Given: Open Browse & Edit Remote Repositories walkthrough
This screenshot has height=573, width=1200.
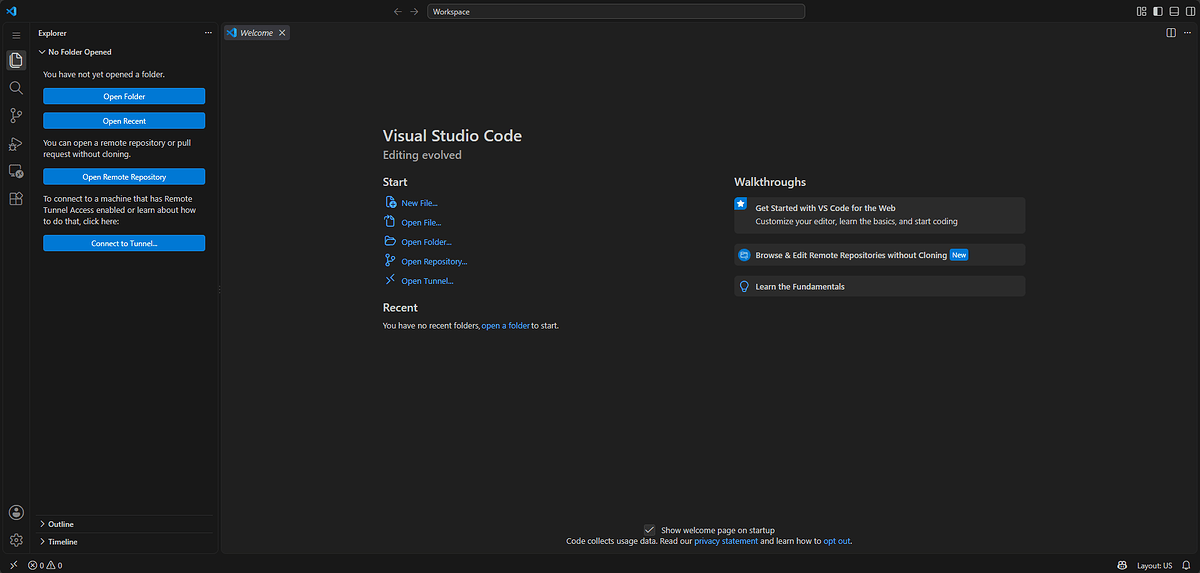Looking at the screenshot, I should pos(880,255).
